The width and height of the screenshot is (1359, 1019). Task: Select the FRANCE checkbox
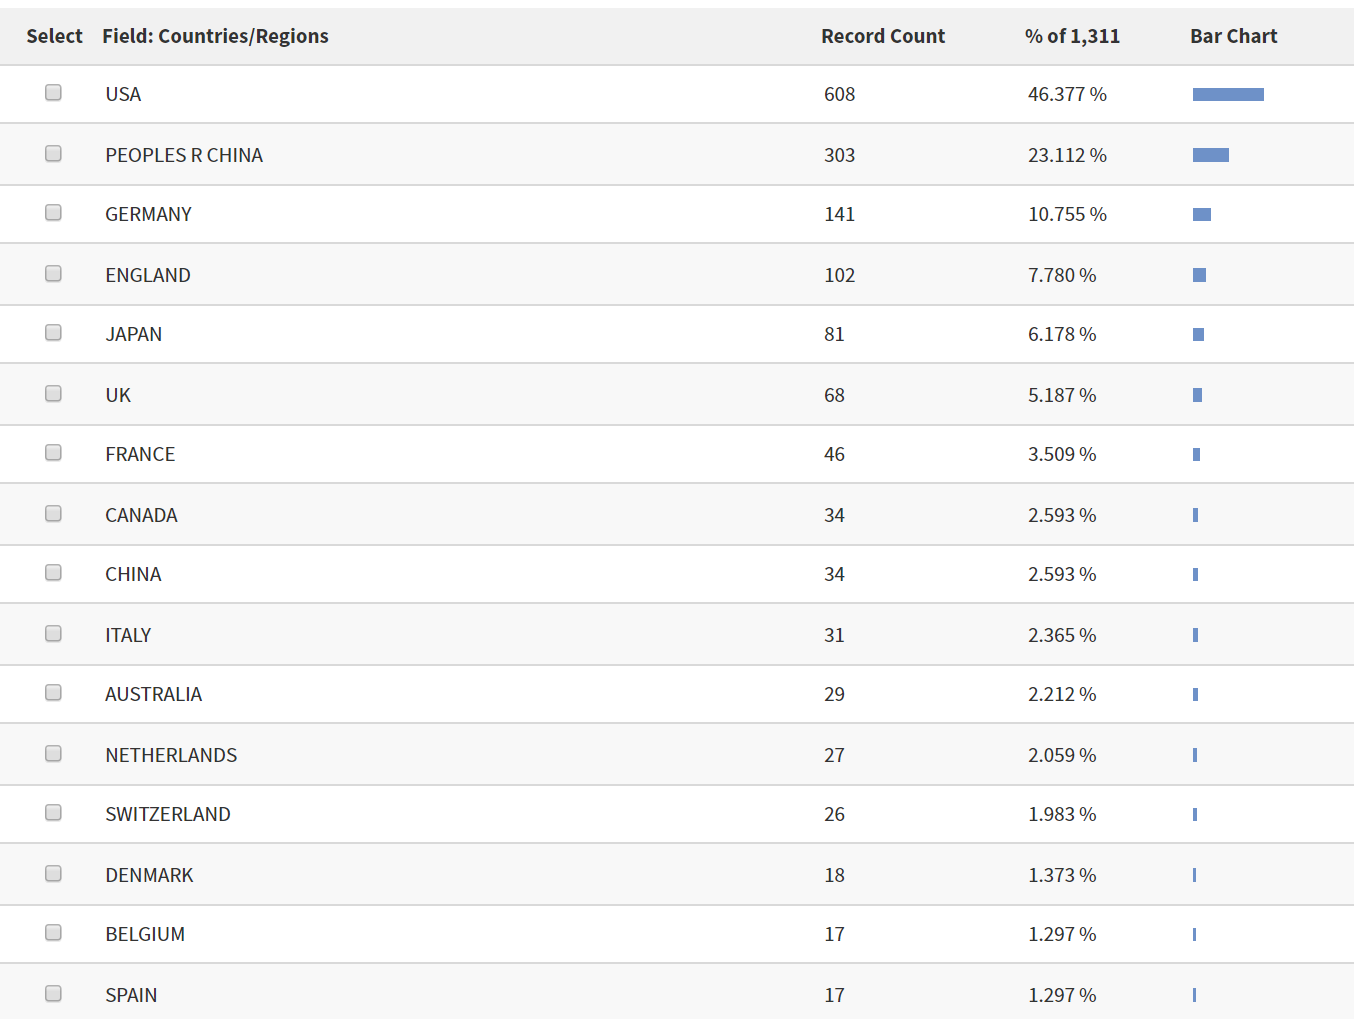(x=53, y=452)
